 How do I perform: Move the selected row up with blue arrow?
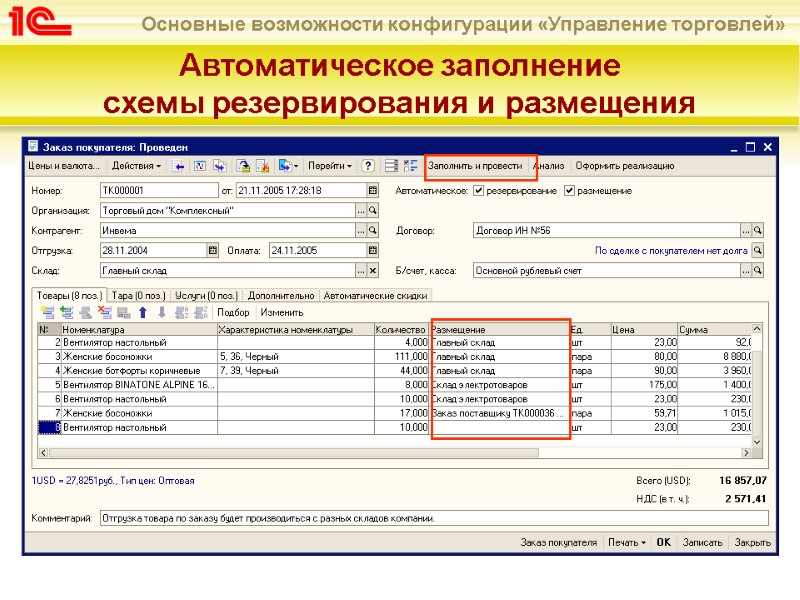pos(145,311)
